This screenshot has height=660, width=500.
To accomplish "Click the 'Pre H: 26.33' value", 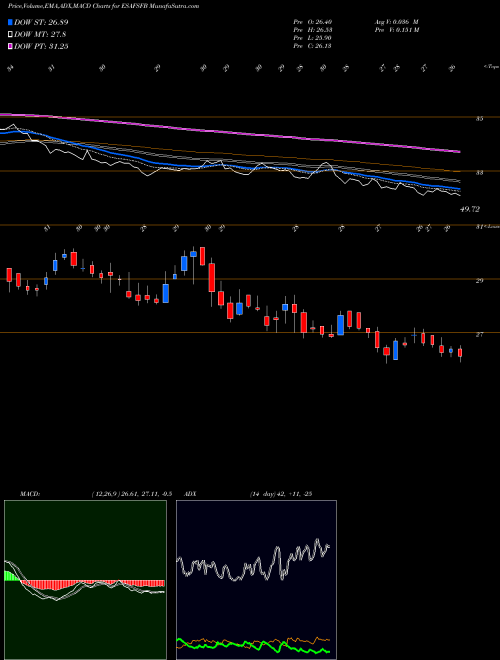I will [x=312, y=30].
